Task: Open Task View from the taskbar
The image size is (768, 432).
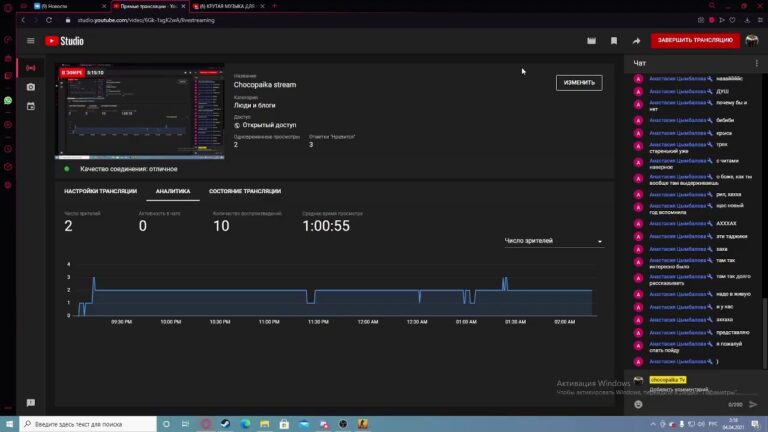Action: [x=185, y=424]
